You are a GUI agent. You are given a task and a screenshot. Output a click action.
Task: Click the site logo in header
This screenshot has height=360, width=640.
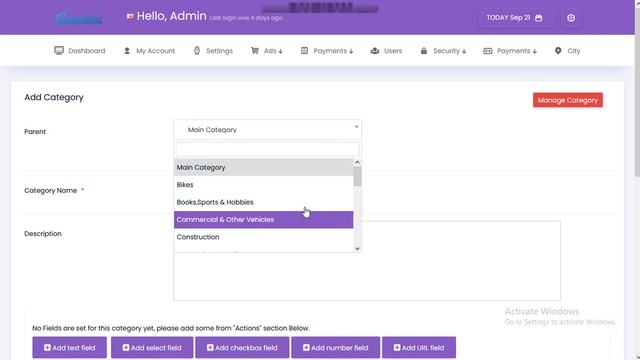coord(79,18)
